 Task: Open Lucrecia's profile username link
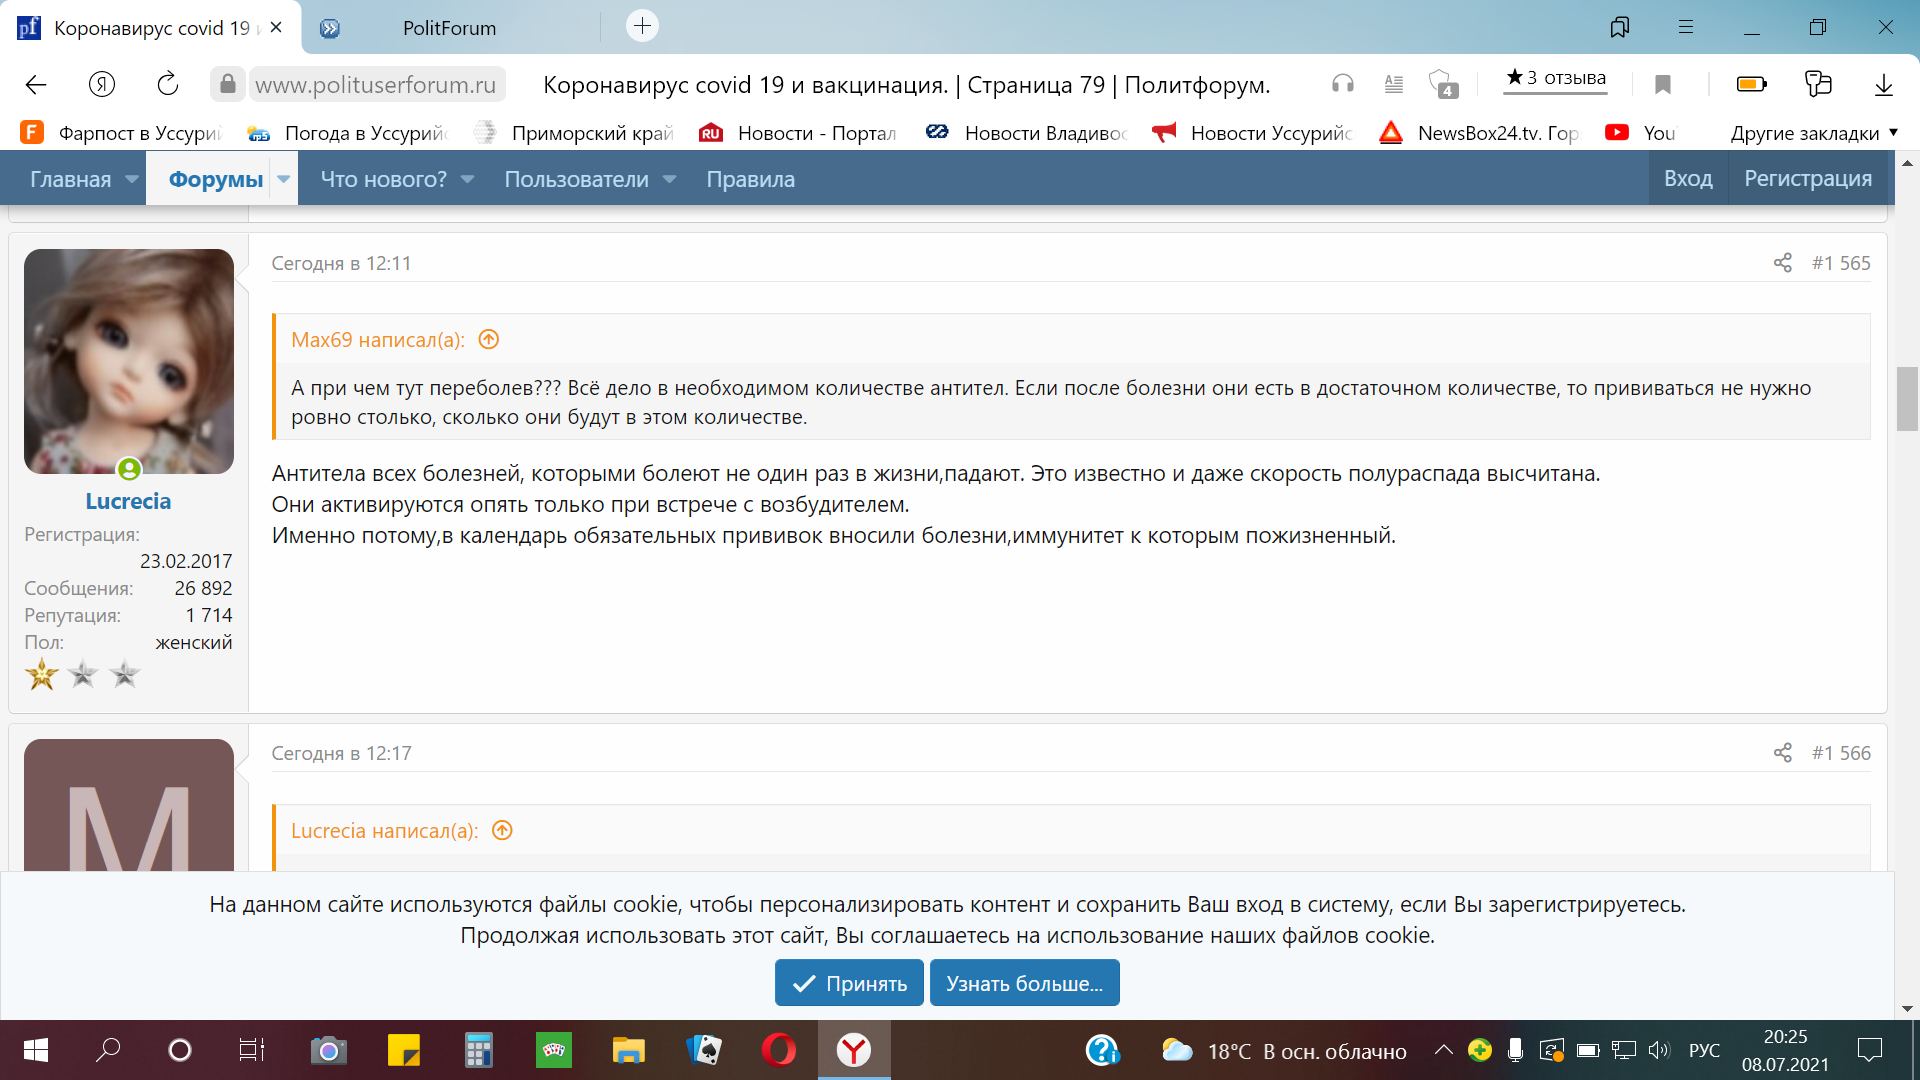(128, 501)
